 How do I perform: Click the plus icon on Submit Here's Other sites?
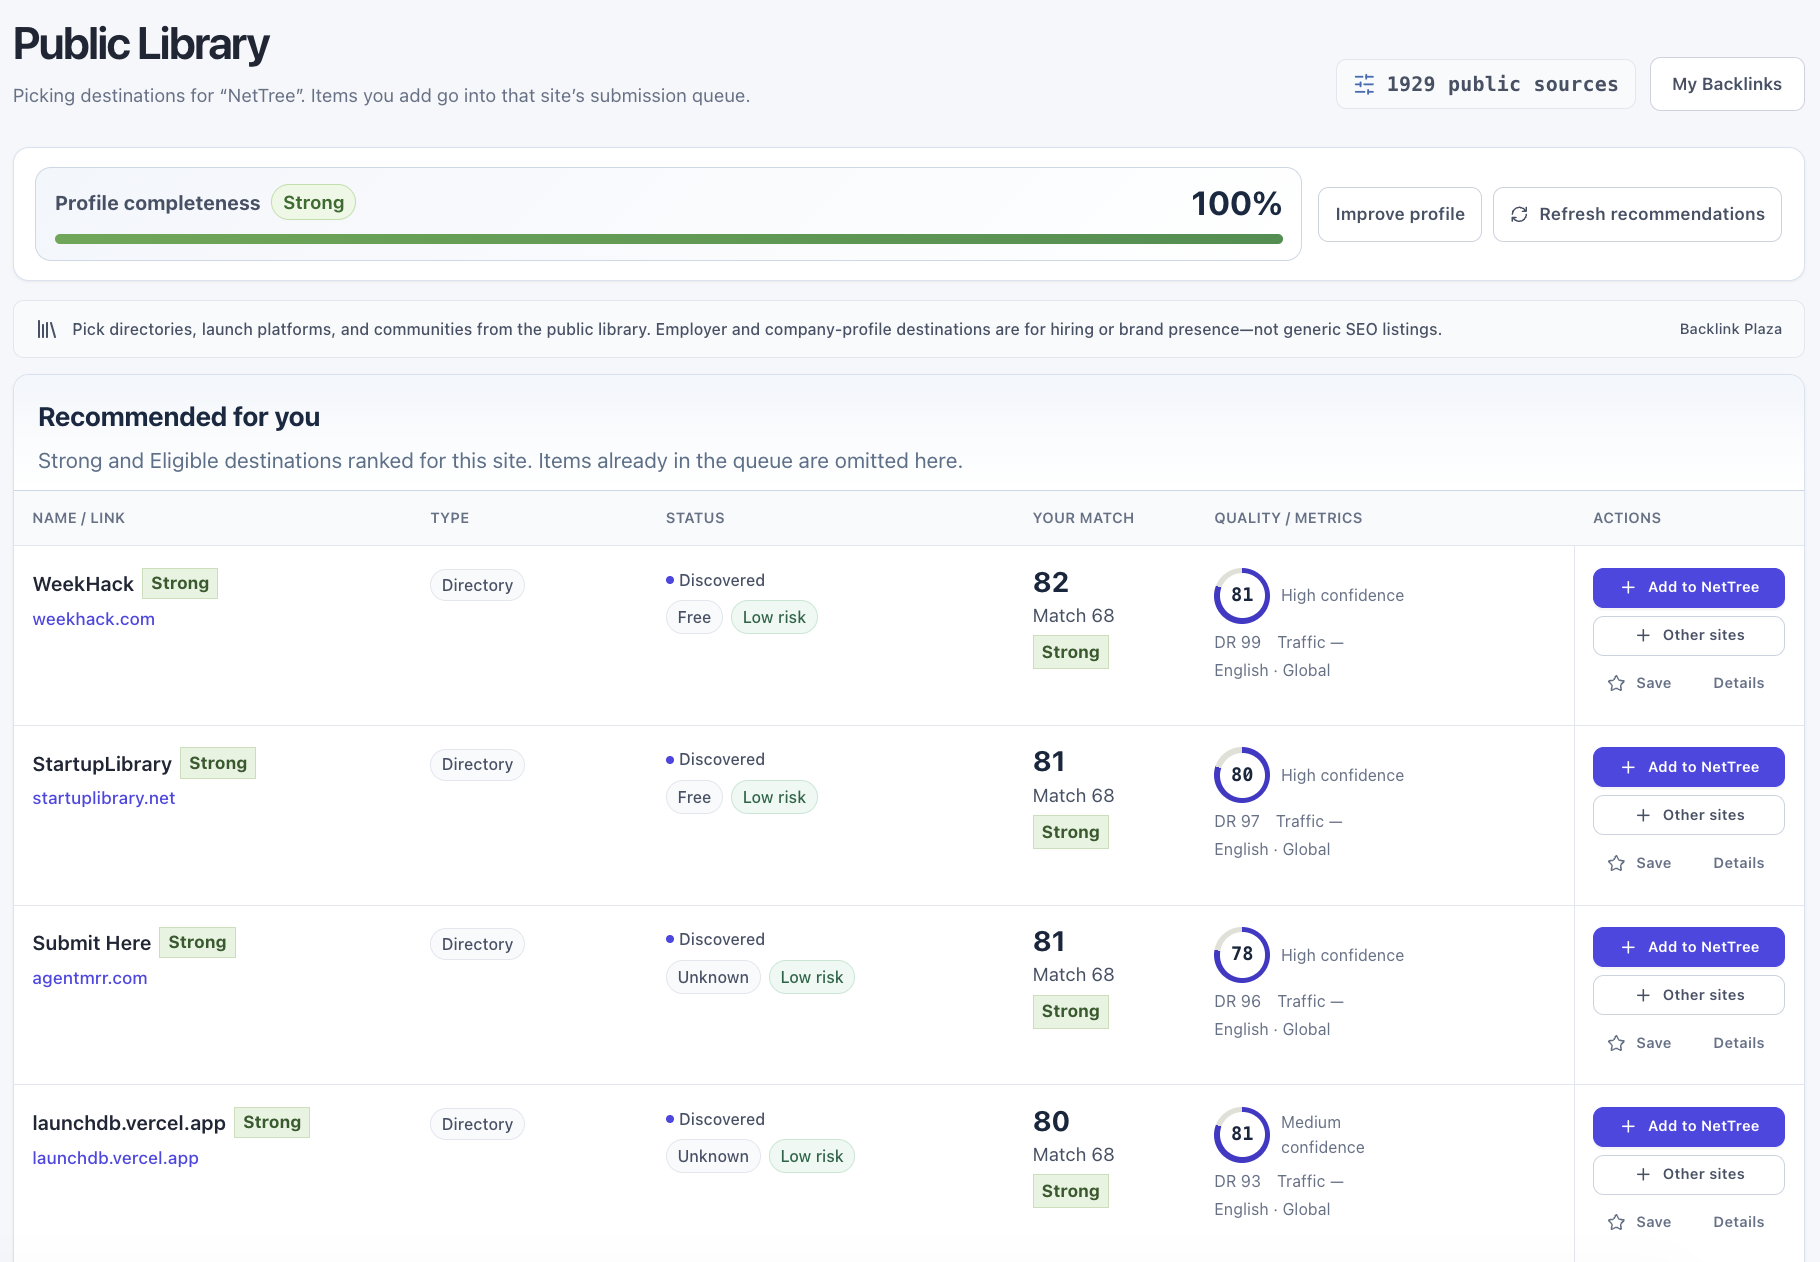point(1643,995)
